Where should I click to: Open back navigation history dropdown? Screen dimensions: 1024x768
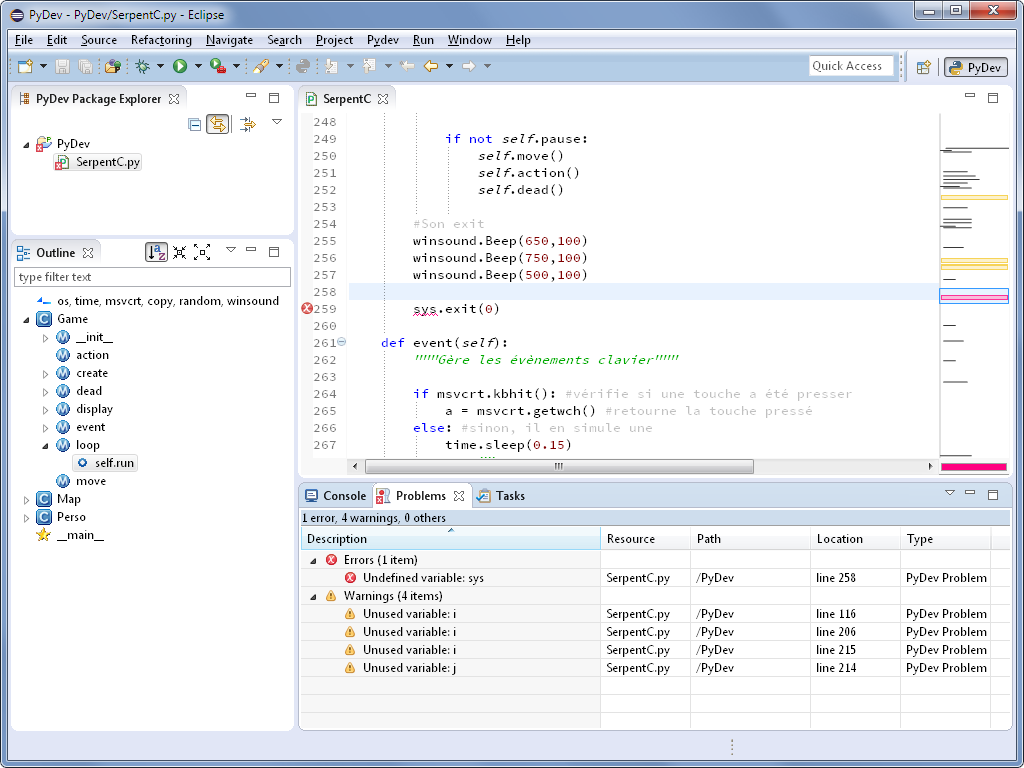click(x=449, y=66)
